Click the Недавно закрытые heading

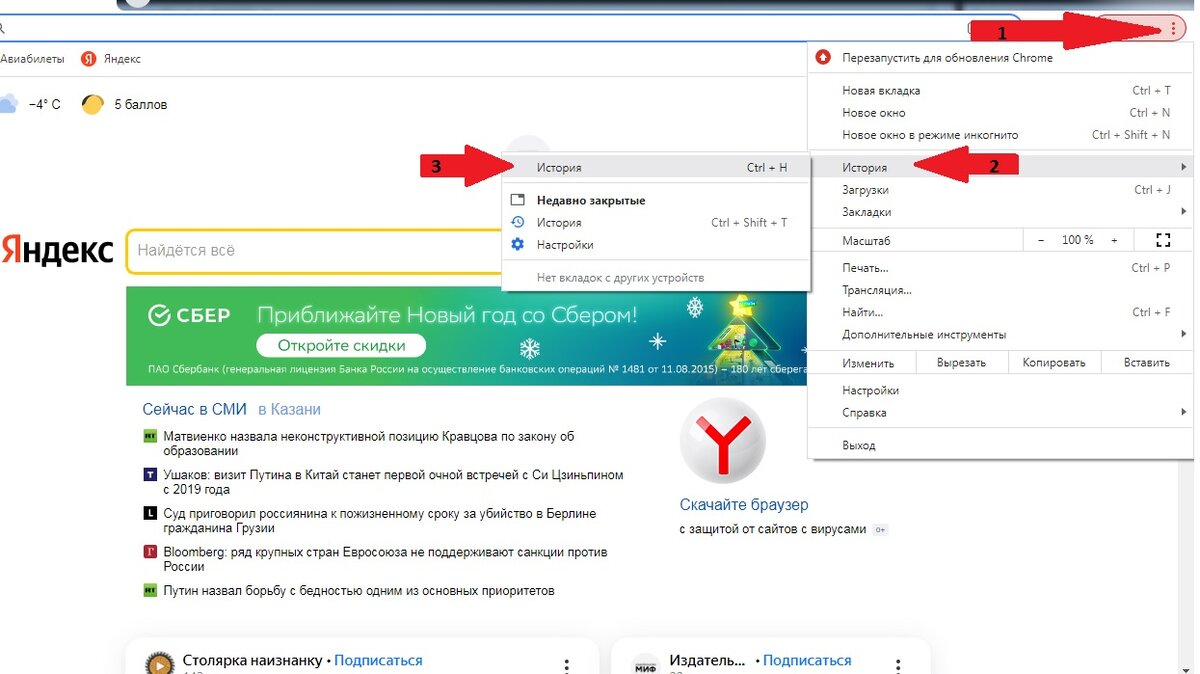591,200
